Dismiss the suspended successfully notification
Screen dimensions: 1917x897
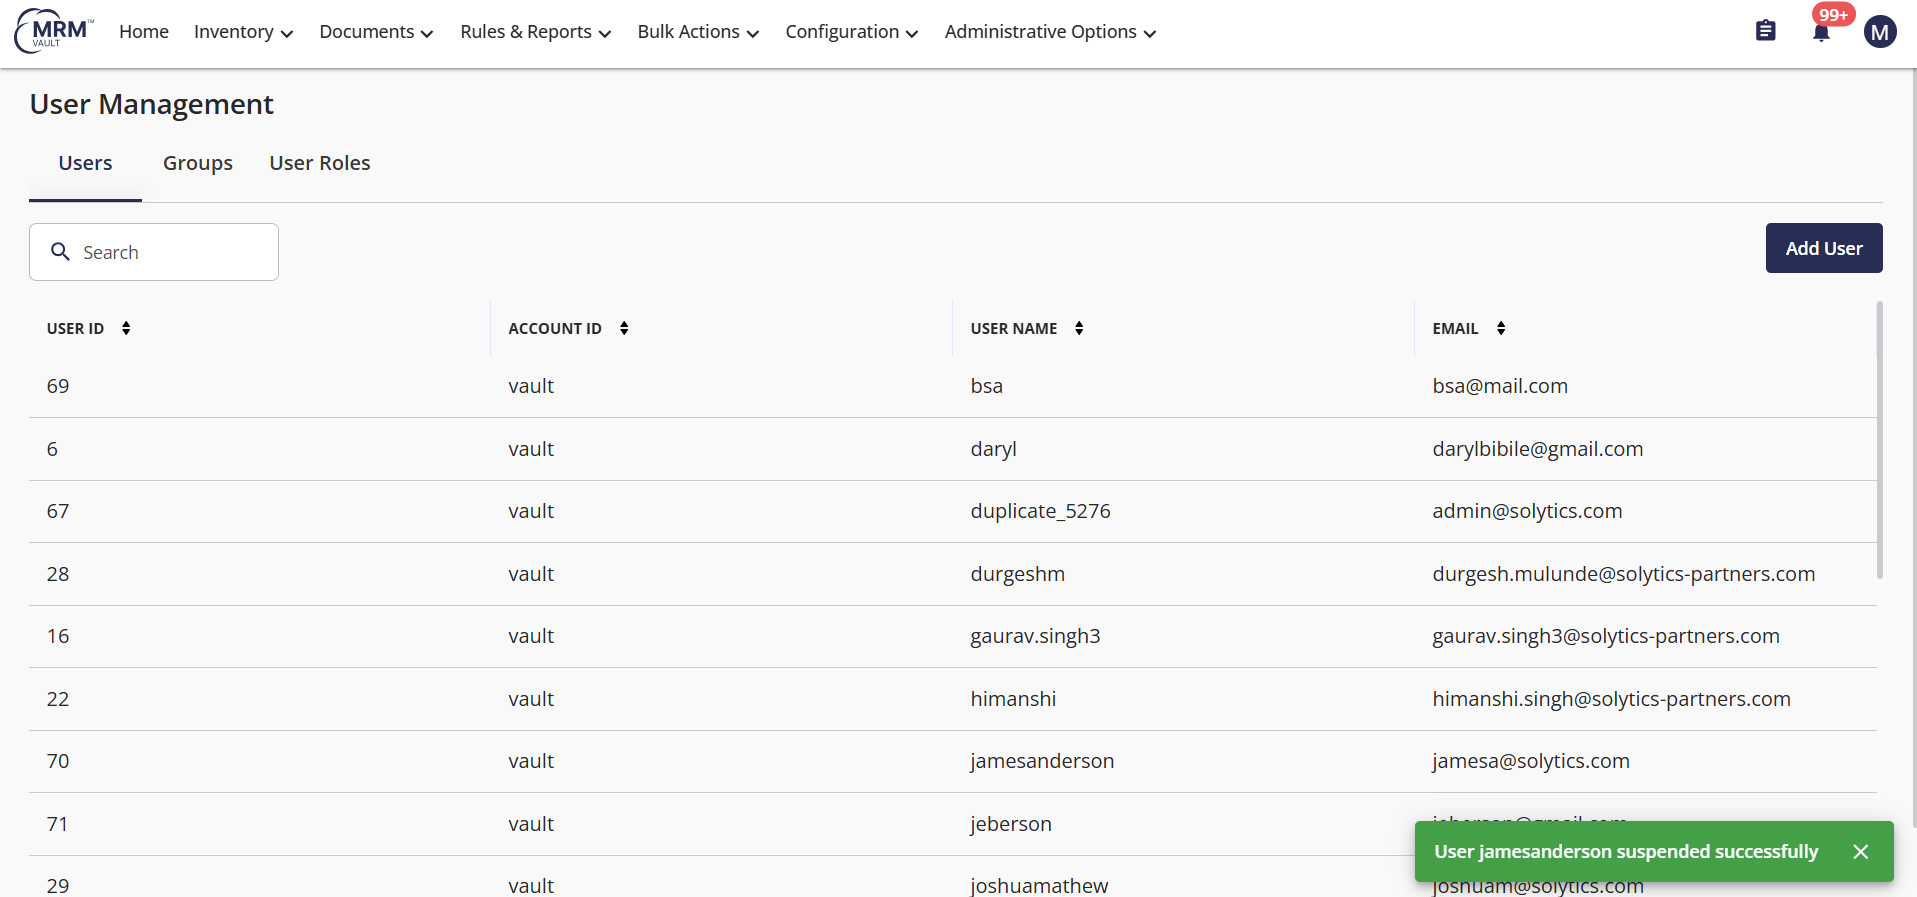click(x=1860, y=852)
